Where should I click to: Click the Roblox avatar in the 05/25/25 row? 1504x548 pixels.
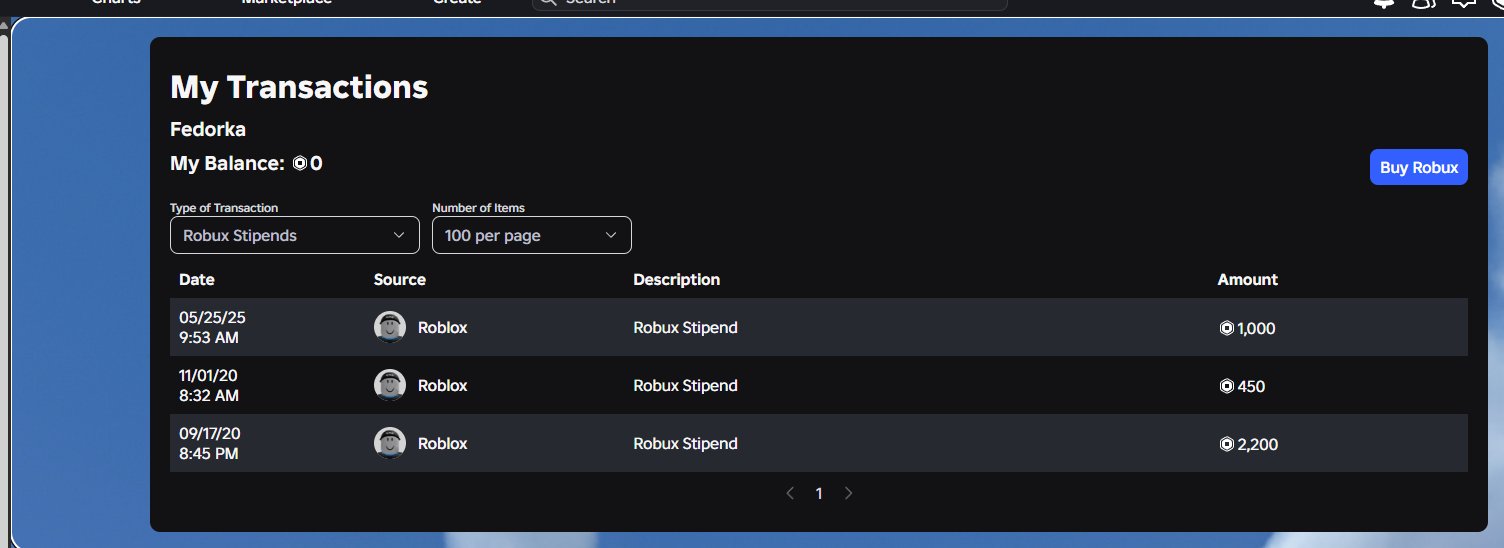click(x=390, y=327)
